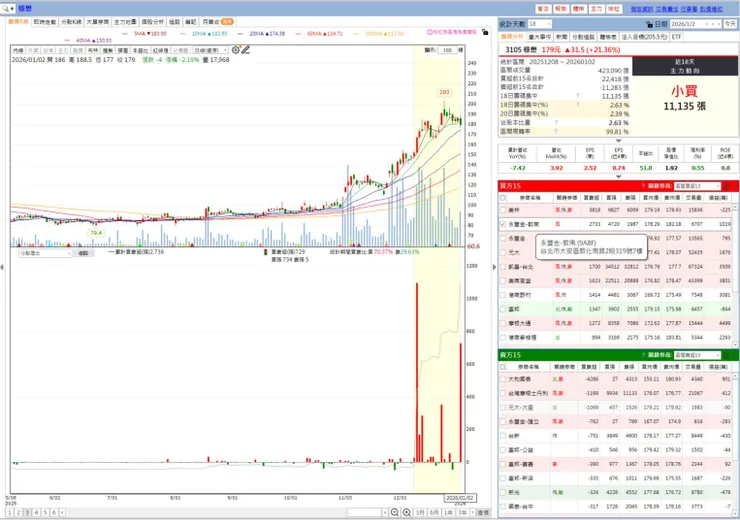Viewport: 740px width, 520px height.
Task: Switch to the 分點K線 tab
Action: click(71, 22)
